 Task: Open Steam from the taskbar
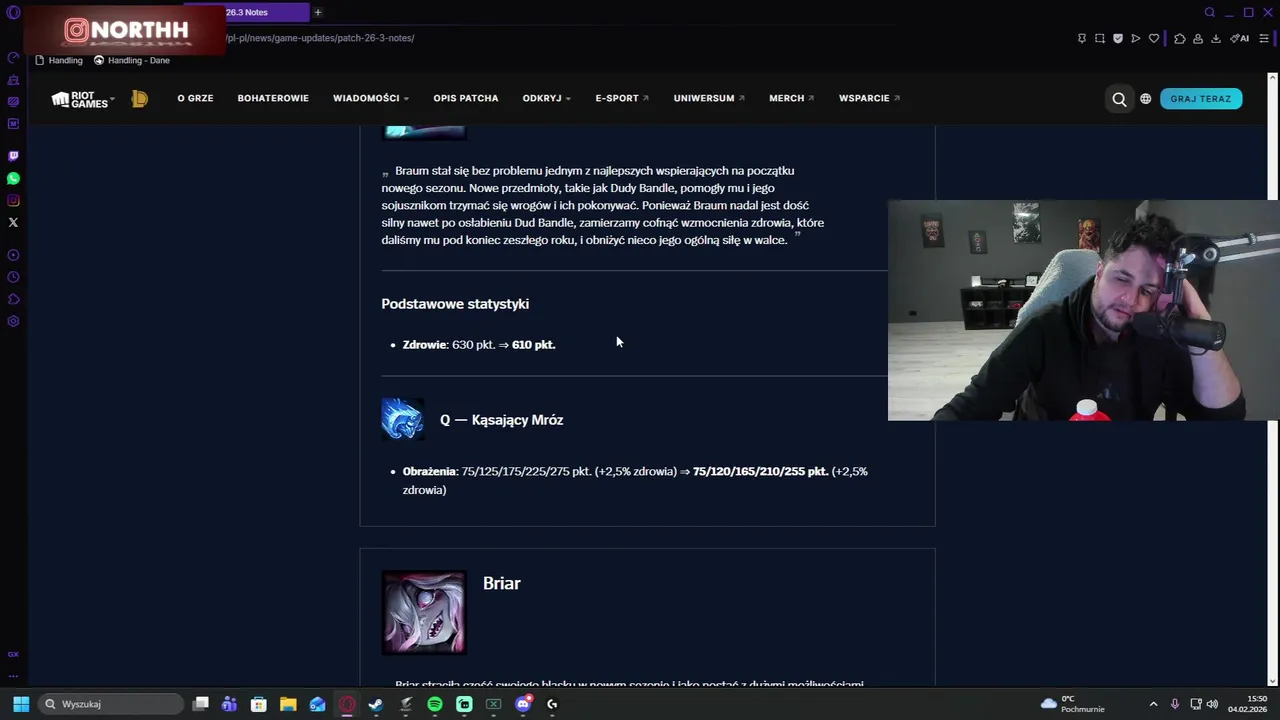376,704
